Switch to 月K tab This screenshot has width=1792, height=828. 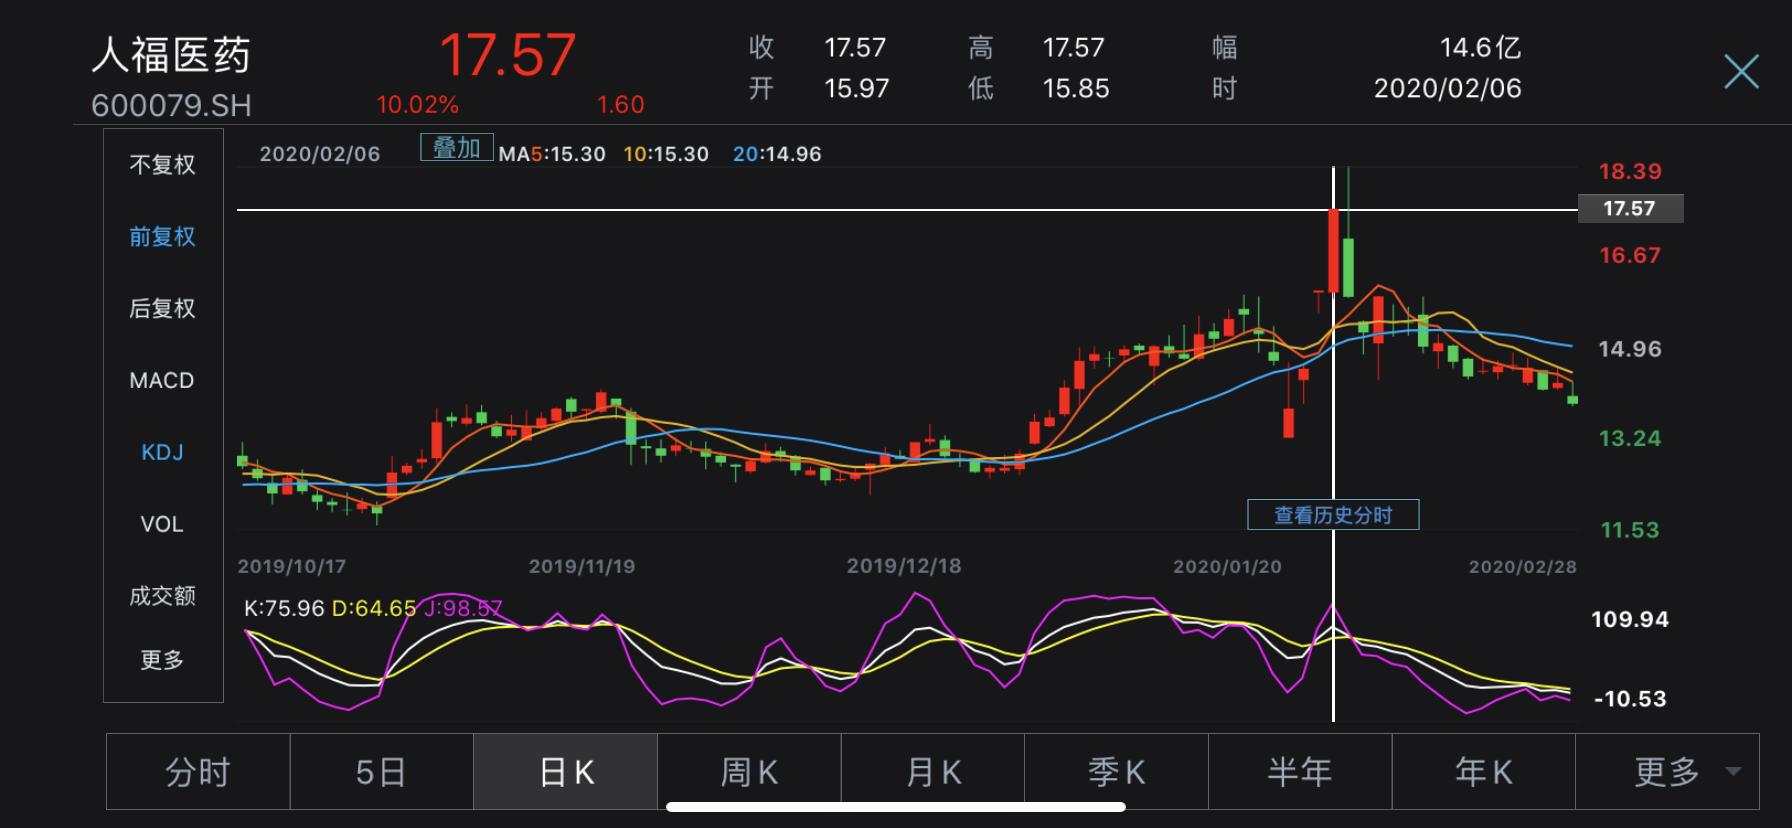(933, 771)
